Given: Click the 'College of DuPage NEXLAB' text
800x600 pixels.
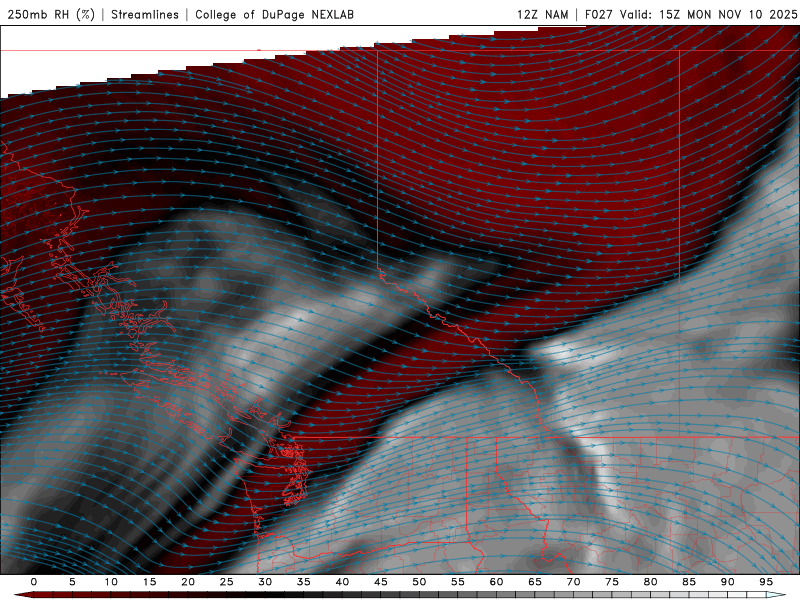Looking at the screenshot, I should tap(274, 14).
